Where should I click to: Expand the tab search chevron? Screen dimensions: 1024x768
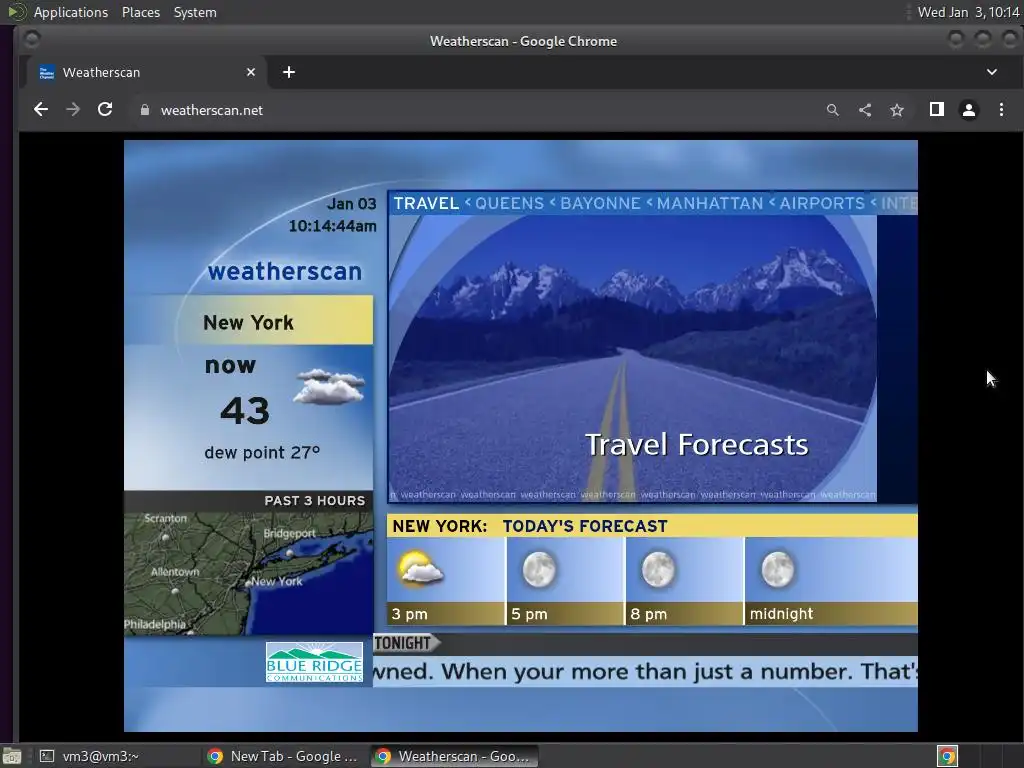(x=991, y=72)
